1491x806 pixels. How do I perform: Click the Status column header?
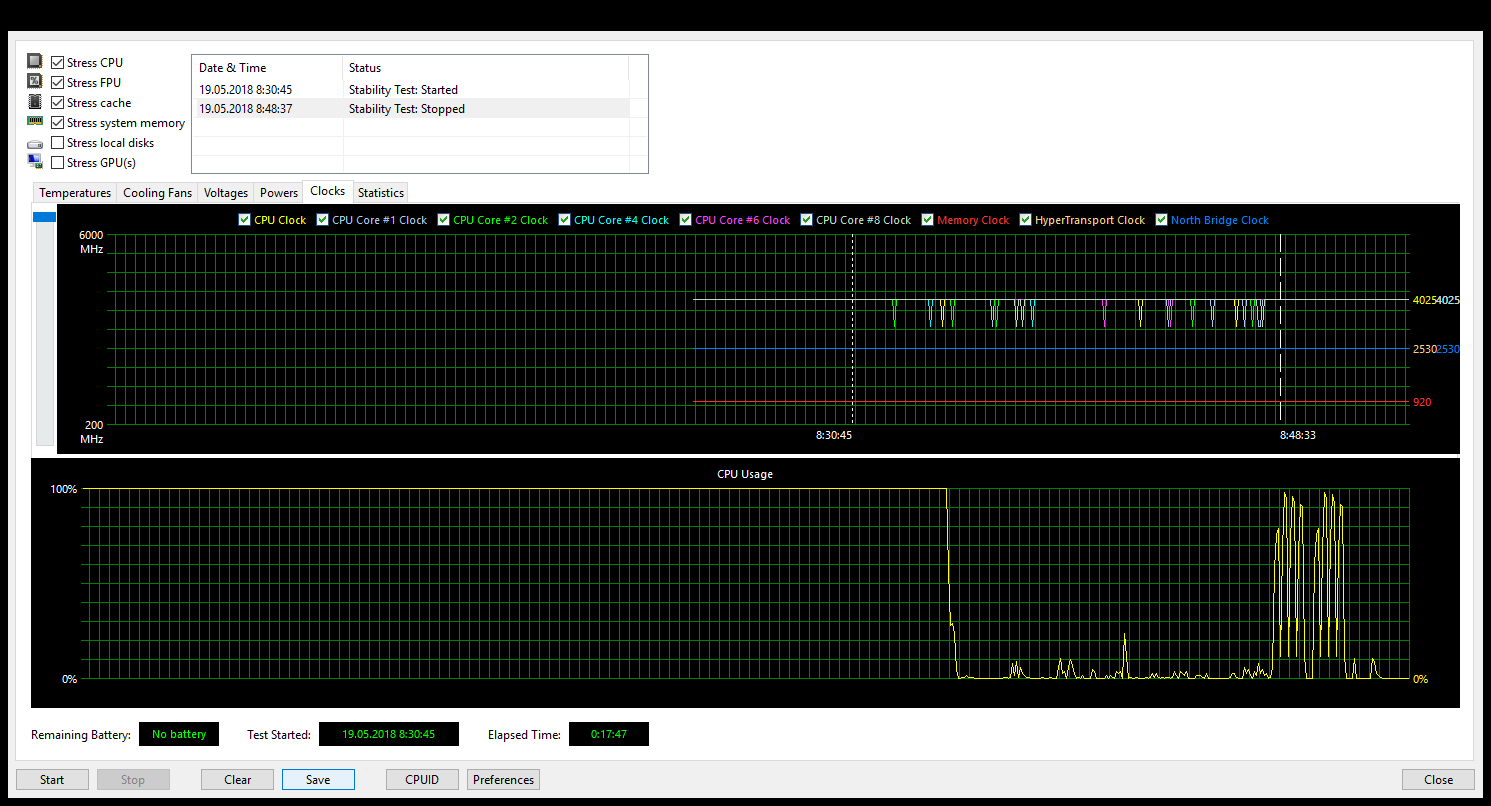[x=486, y=68]
